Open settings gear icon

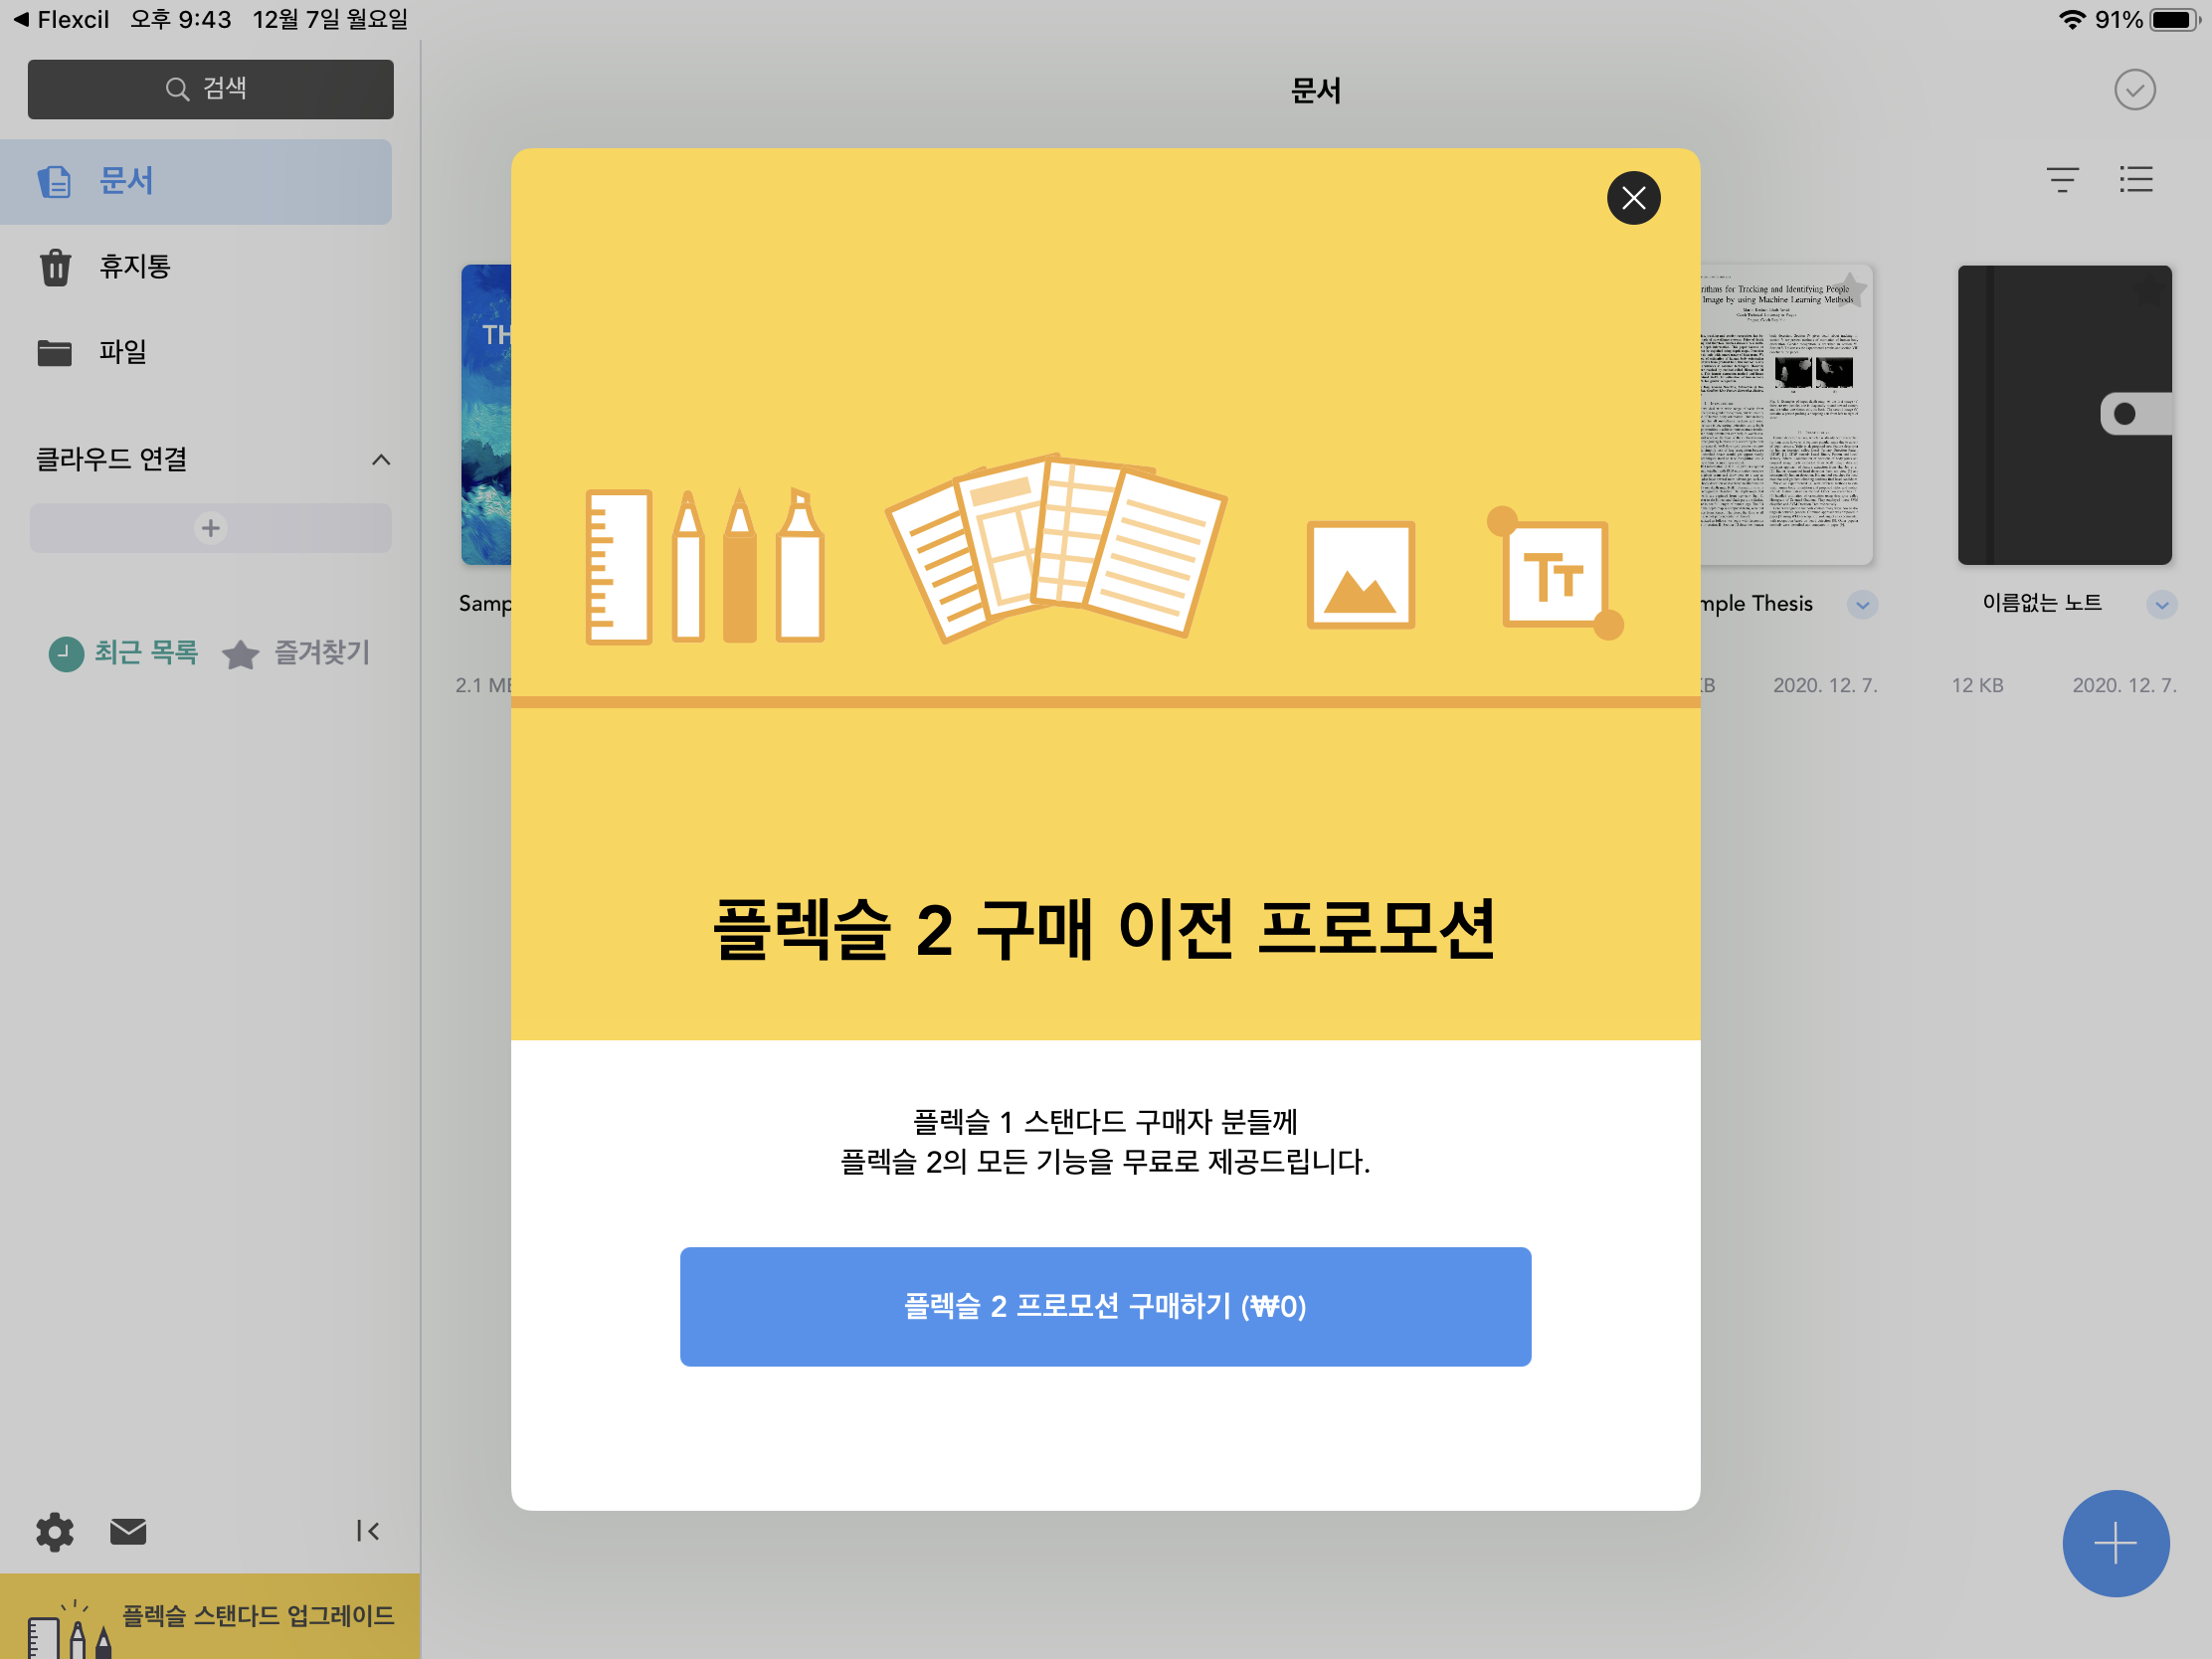tap(55, 1531)
